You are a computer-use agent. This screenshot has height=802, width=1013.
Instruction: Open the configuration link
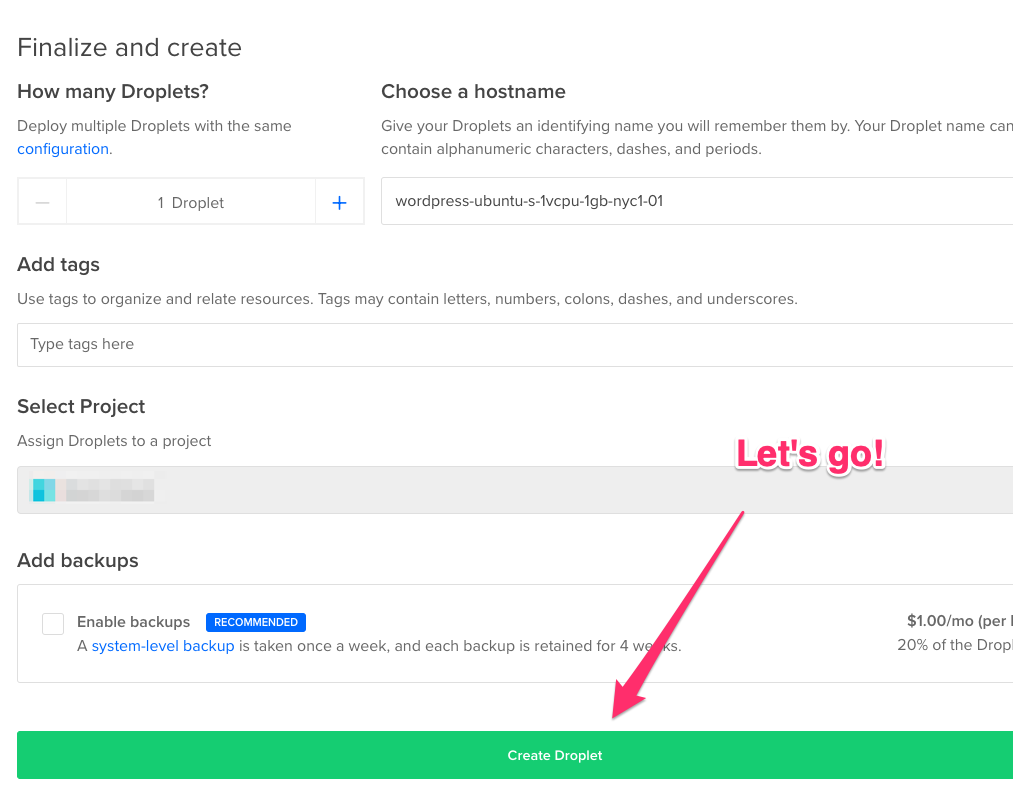click(x=63, y=149)
